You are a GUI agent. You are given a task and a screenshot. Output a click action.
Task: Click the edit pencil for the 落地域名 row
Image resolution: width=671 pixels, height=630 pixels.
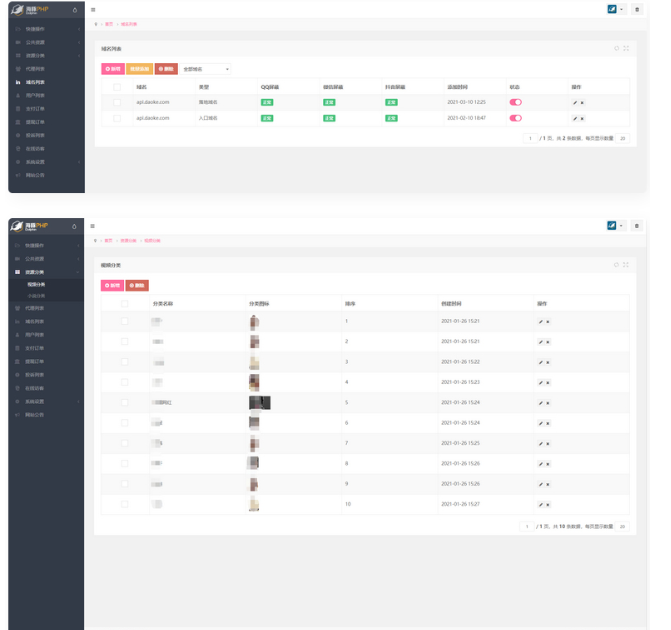tap(574, 102)
